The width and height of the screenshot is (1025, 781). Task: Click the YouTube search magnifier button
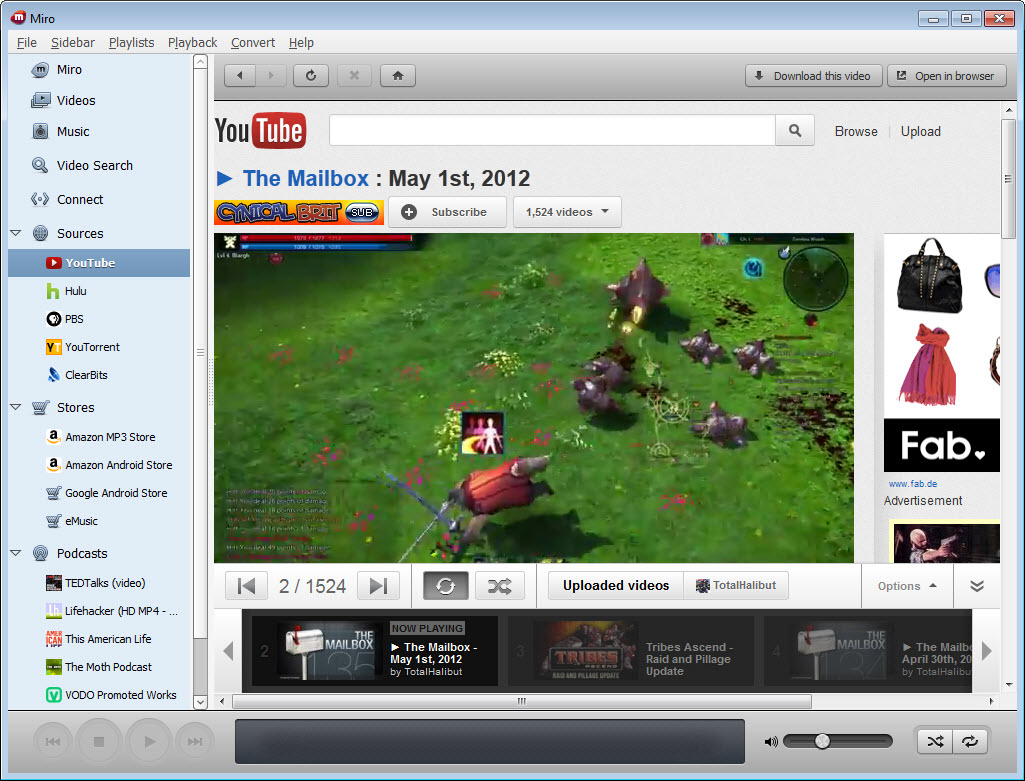click(x=794, y=131)
